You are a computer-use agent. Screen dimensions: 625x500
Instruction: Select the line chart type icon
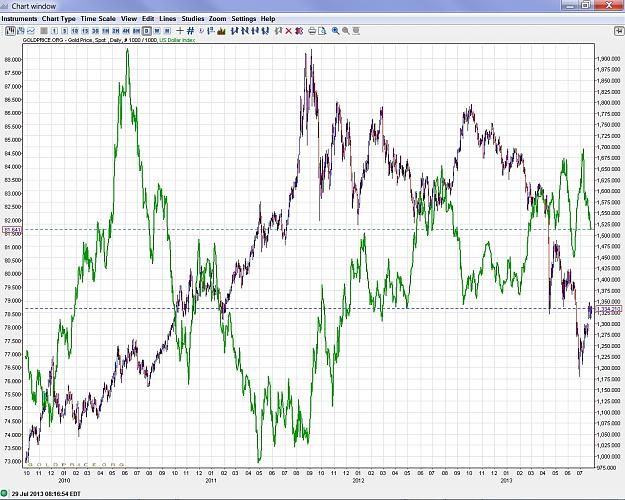pos(31,31)
